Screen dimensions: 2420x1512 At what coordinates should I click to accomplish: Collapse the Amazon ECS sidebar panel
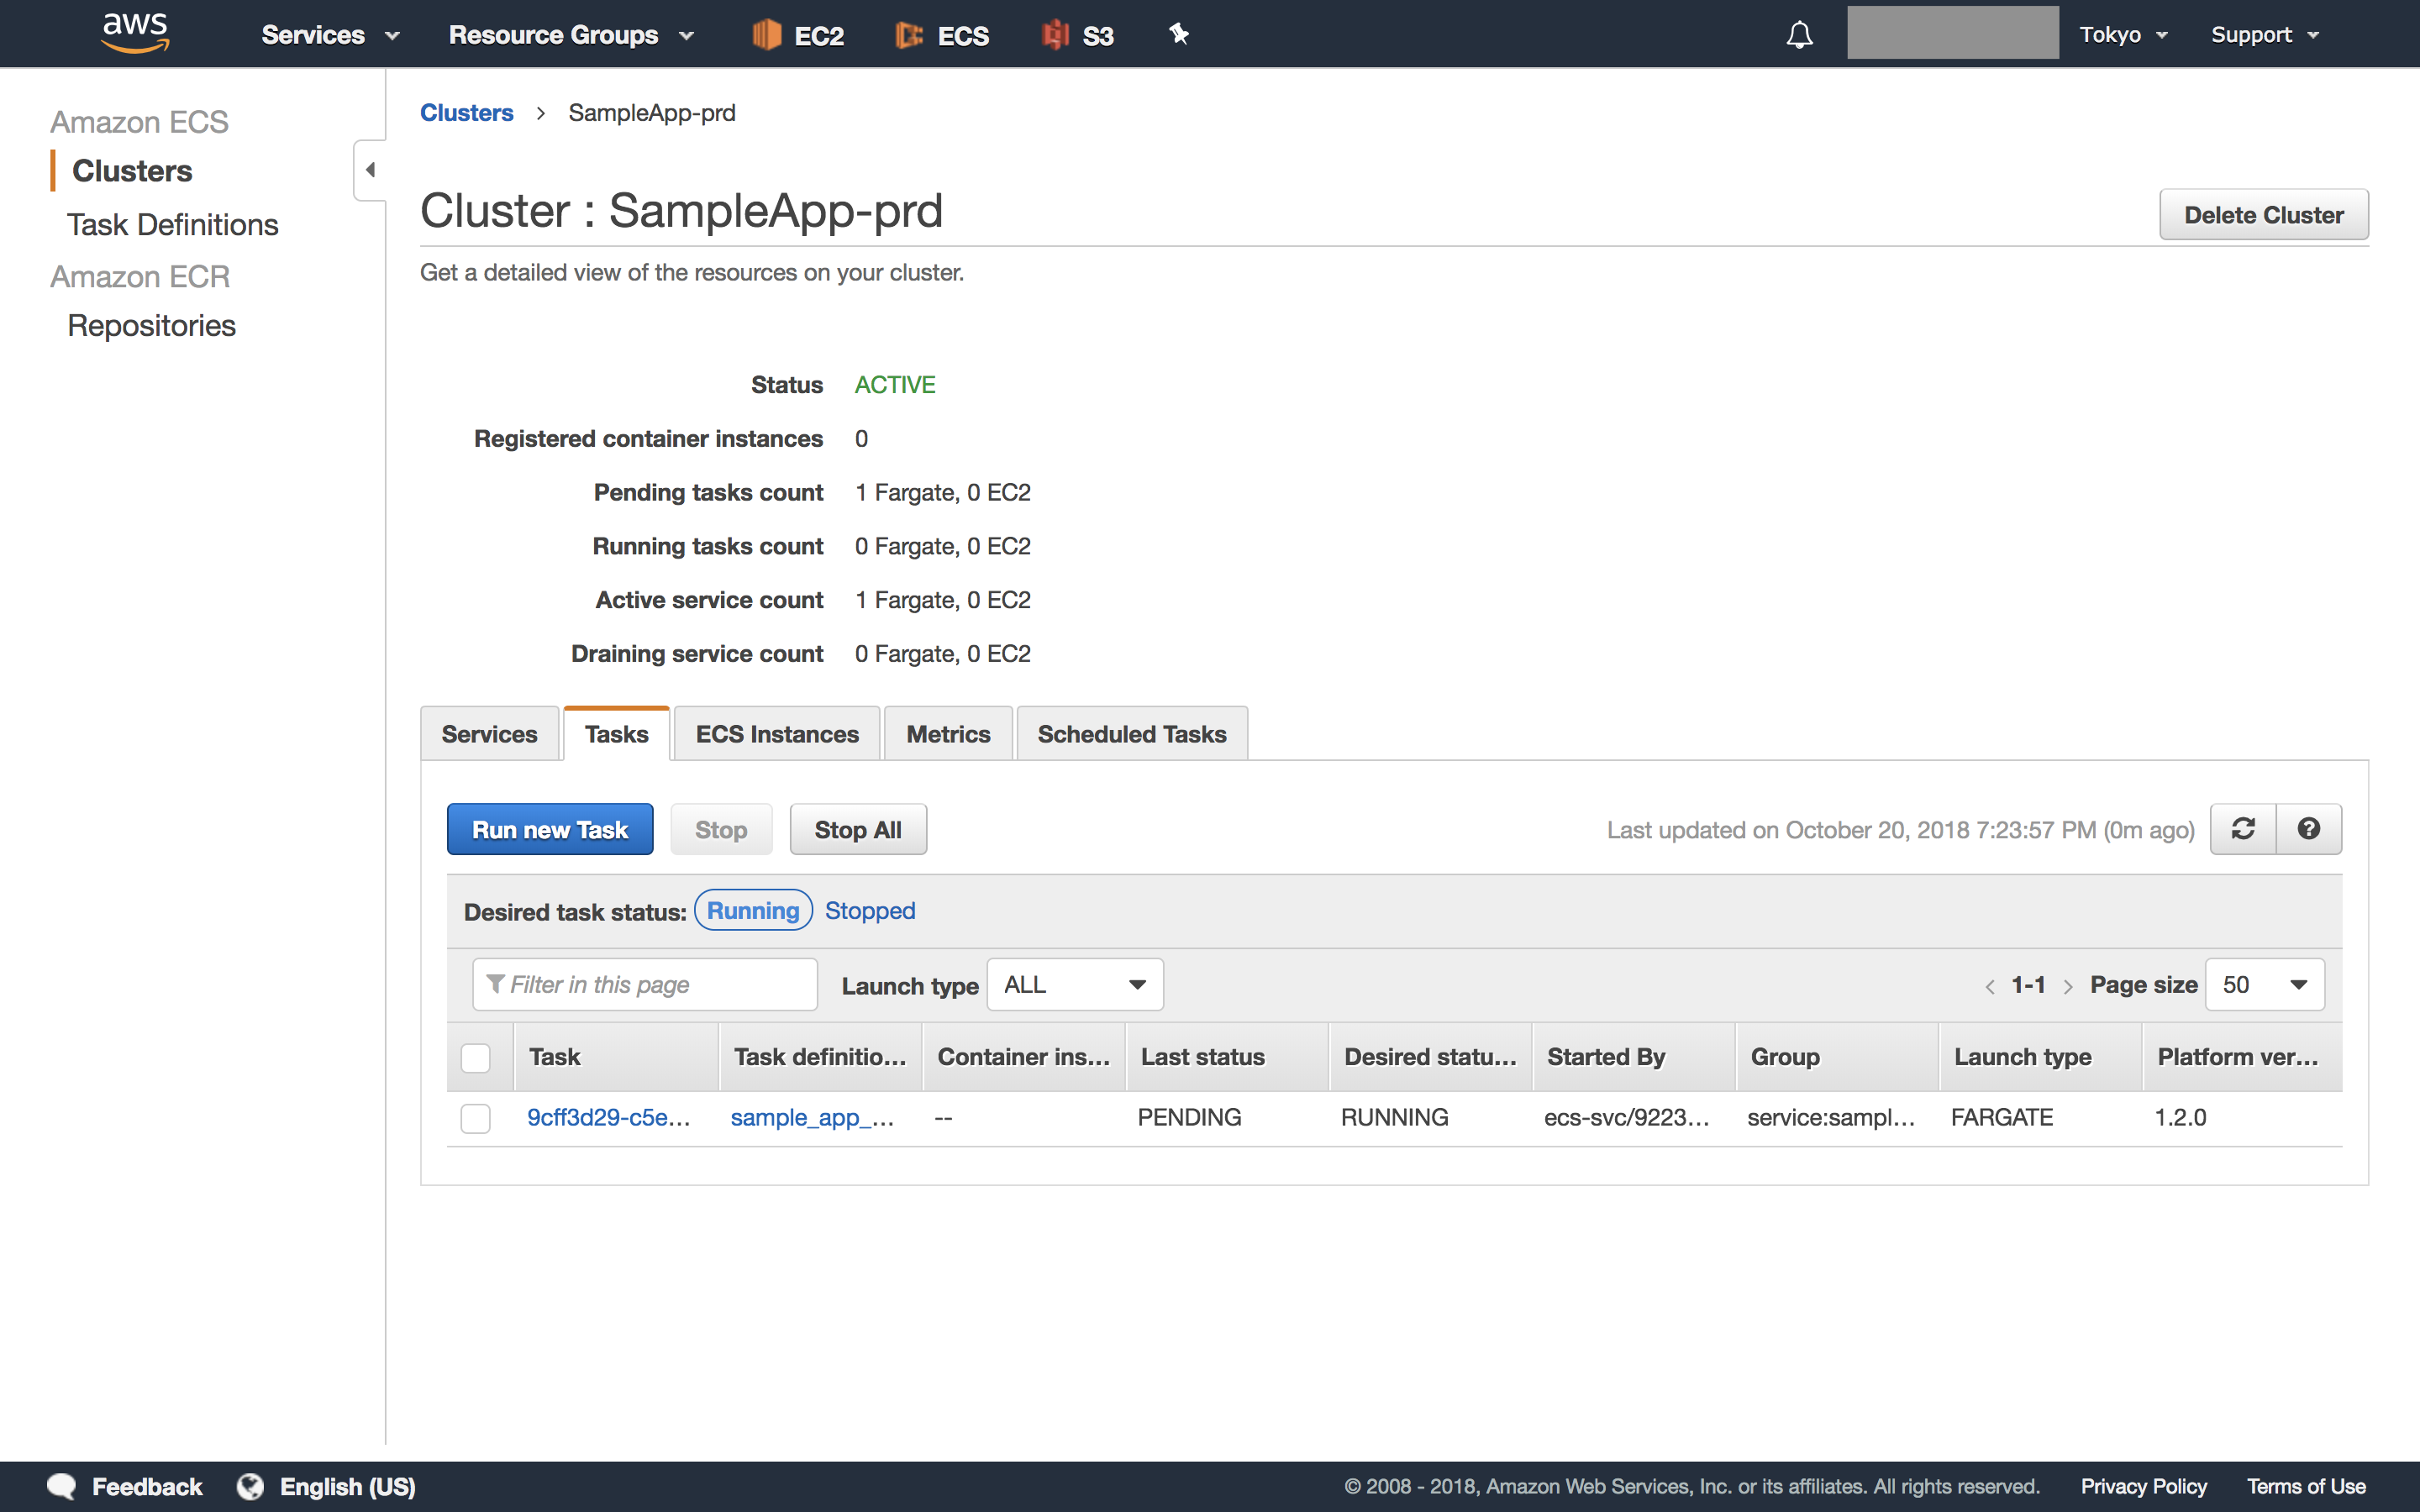coord(368,169)
